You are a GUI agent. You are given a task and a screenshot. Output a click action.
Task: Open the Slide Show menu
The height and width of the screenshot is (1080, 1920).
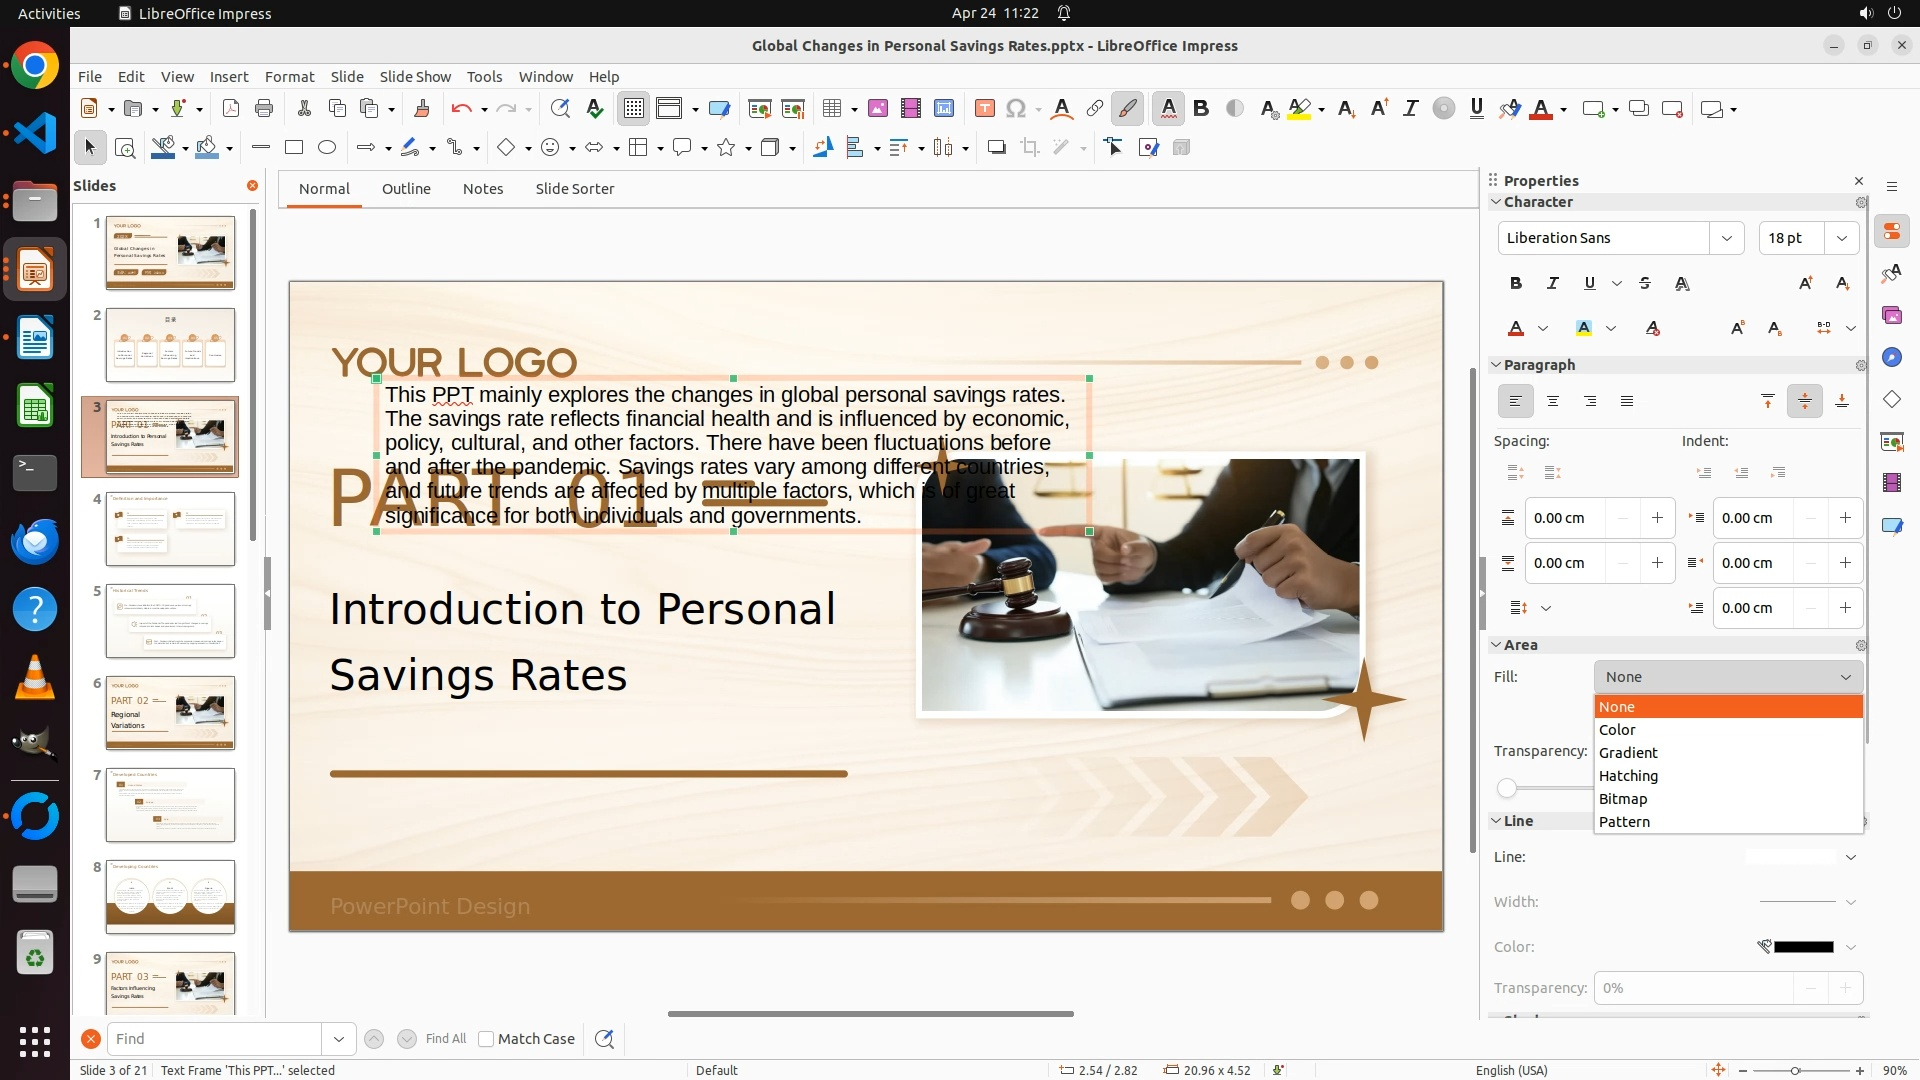coord(415,77)
